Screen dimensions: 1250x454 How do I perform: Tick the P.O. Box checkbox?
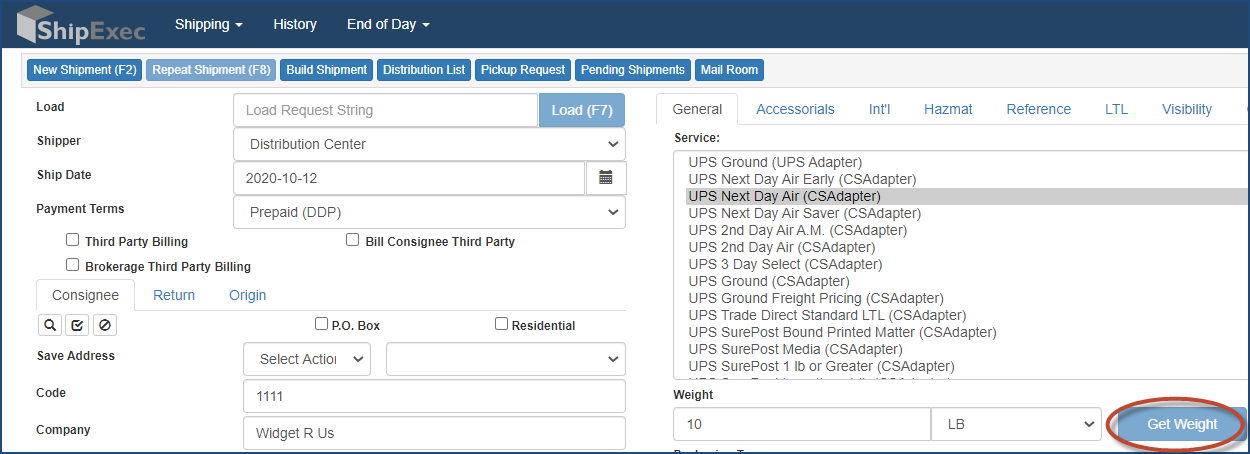pyautogui.click(x=321, y=324)
